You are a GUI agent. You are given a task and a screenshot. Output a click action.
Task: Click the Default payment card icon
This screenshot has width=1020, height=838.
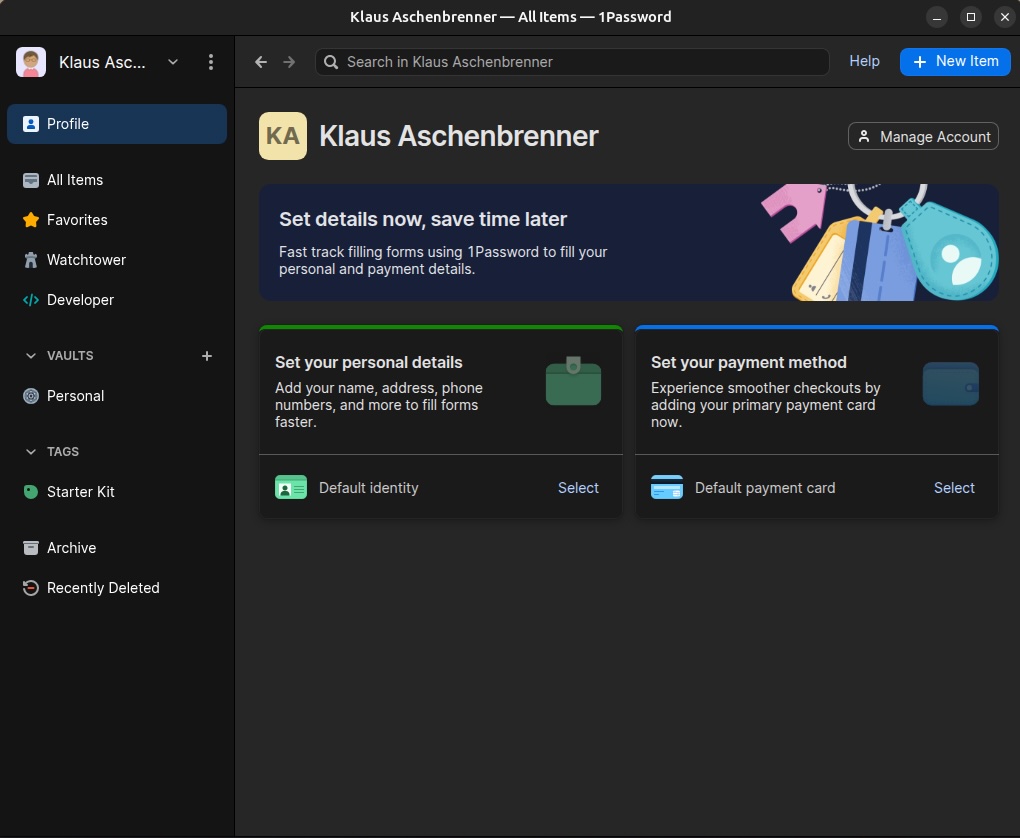point(667,487)
